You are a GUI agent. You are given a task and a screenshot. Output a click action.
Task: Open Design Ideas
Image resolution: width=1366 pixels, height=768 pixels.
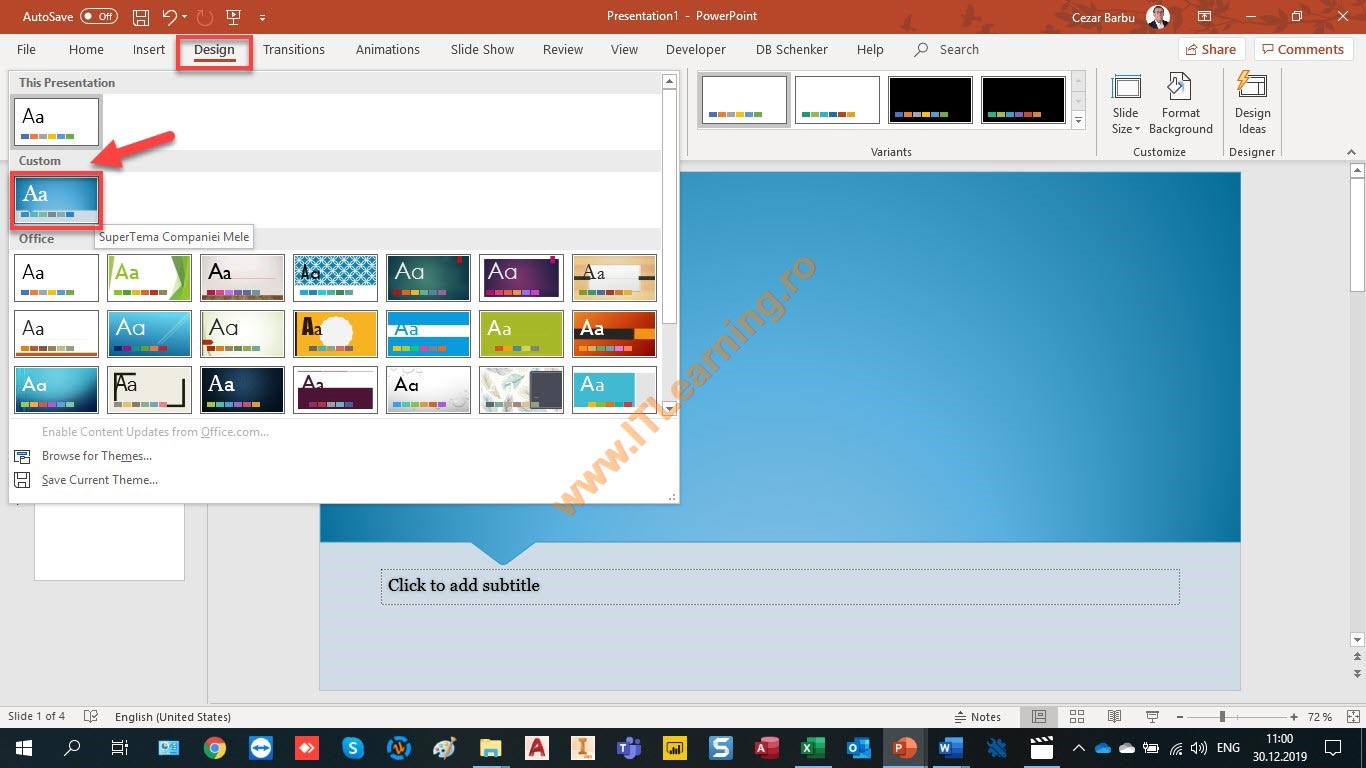click(1252, 104)
